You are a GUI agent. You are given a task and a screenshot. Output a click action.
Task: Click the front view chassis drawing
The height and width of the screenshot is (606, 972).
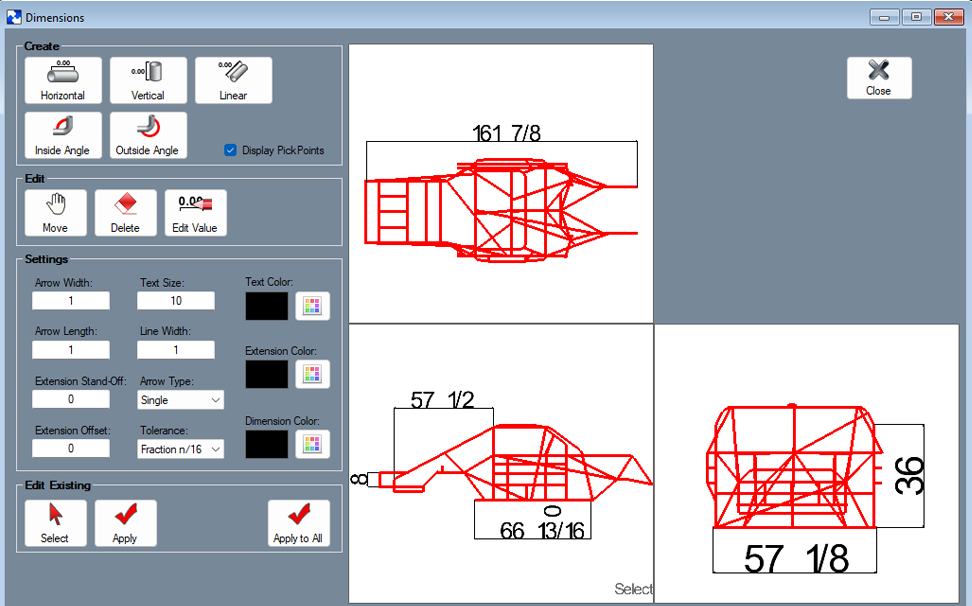[x=795, y=466]
